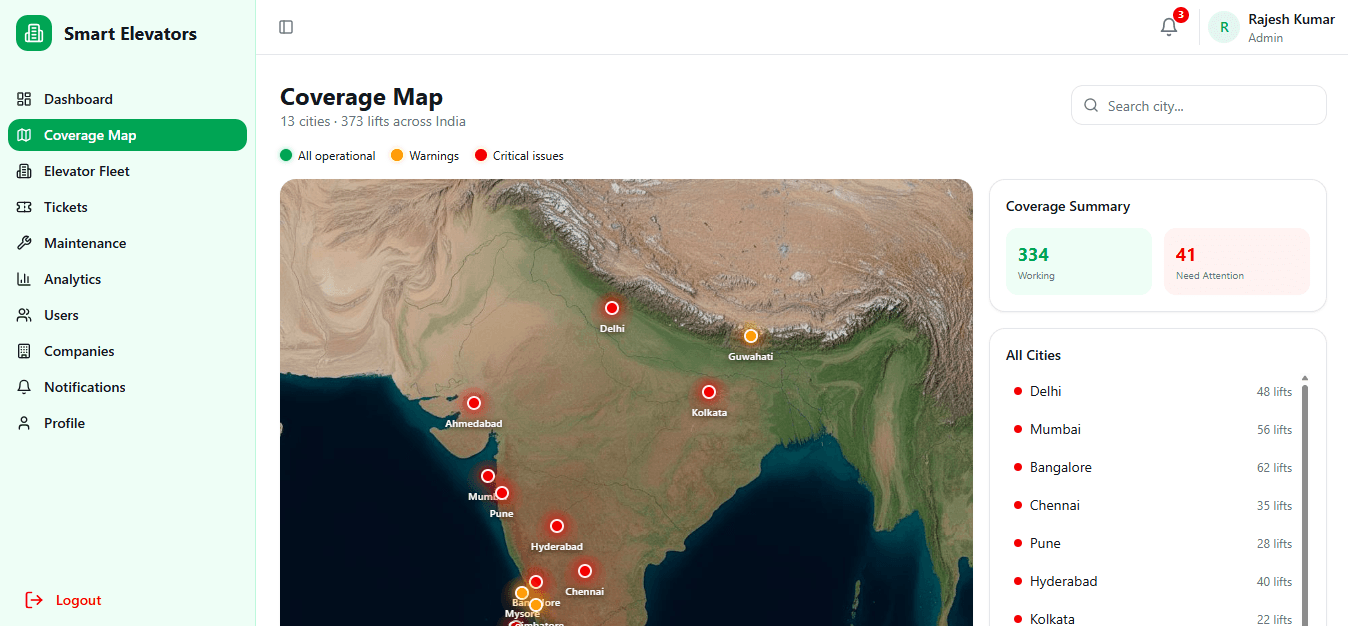Viewport: 1348px width, 626px height.
Task: Select Bangalore row with 62 lifts
Action: [x=1153, y=467]
